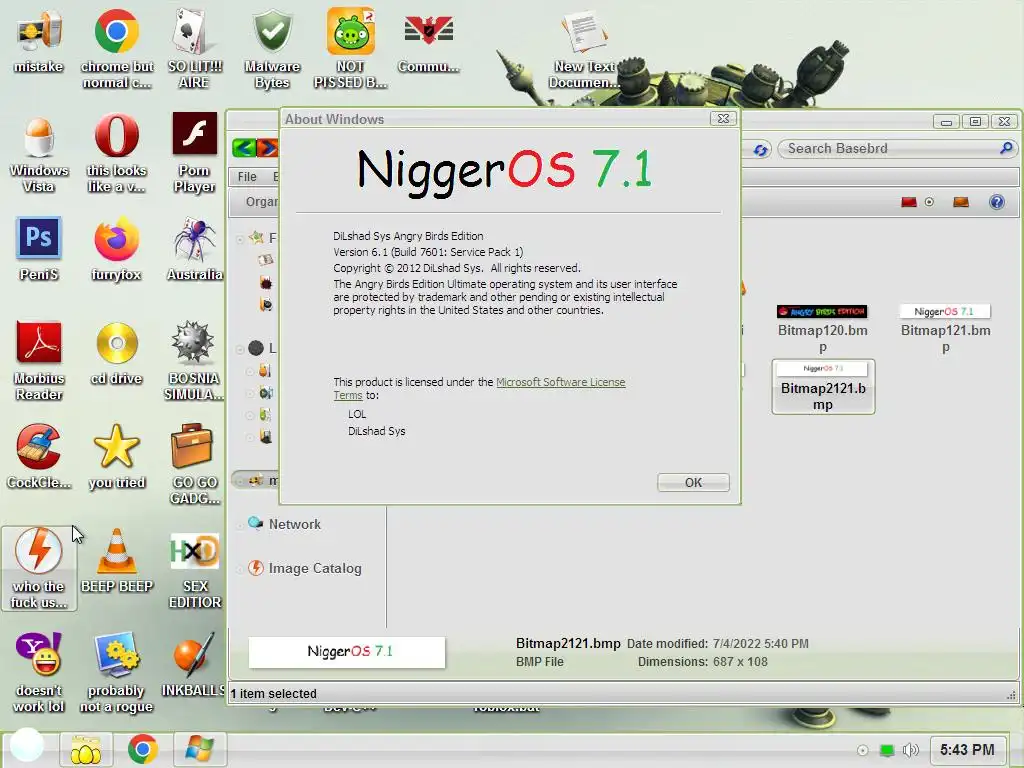The image size is (1024, 768).
Task: Click the orange Forward arrow in Explorer
Action: pyautogui.click(x=267, y=148)
